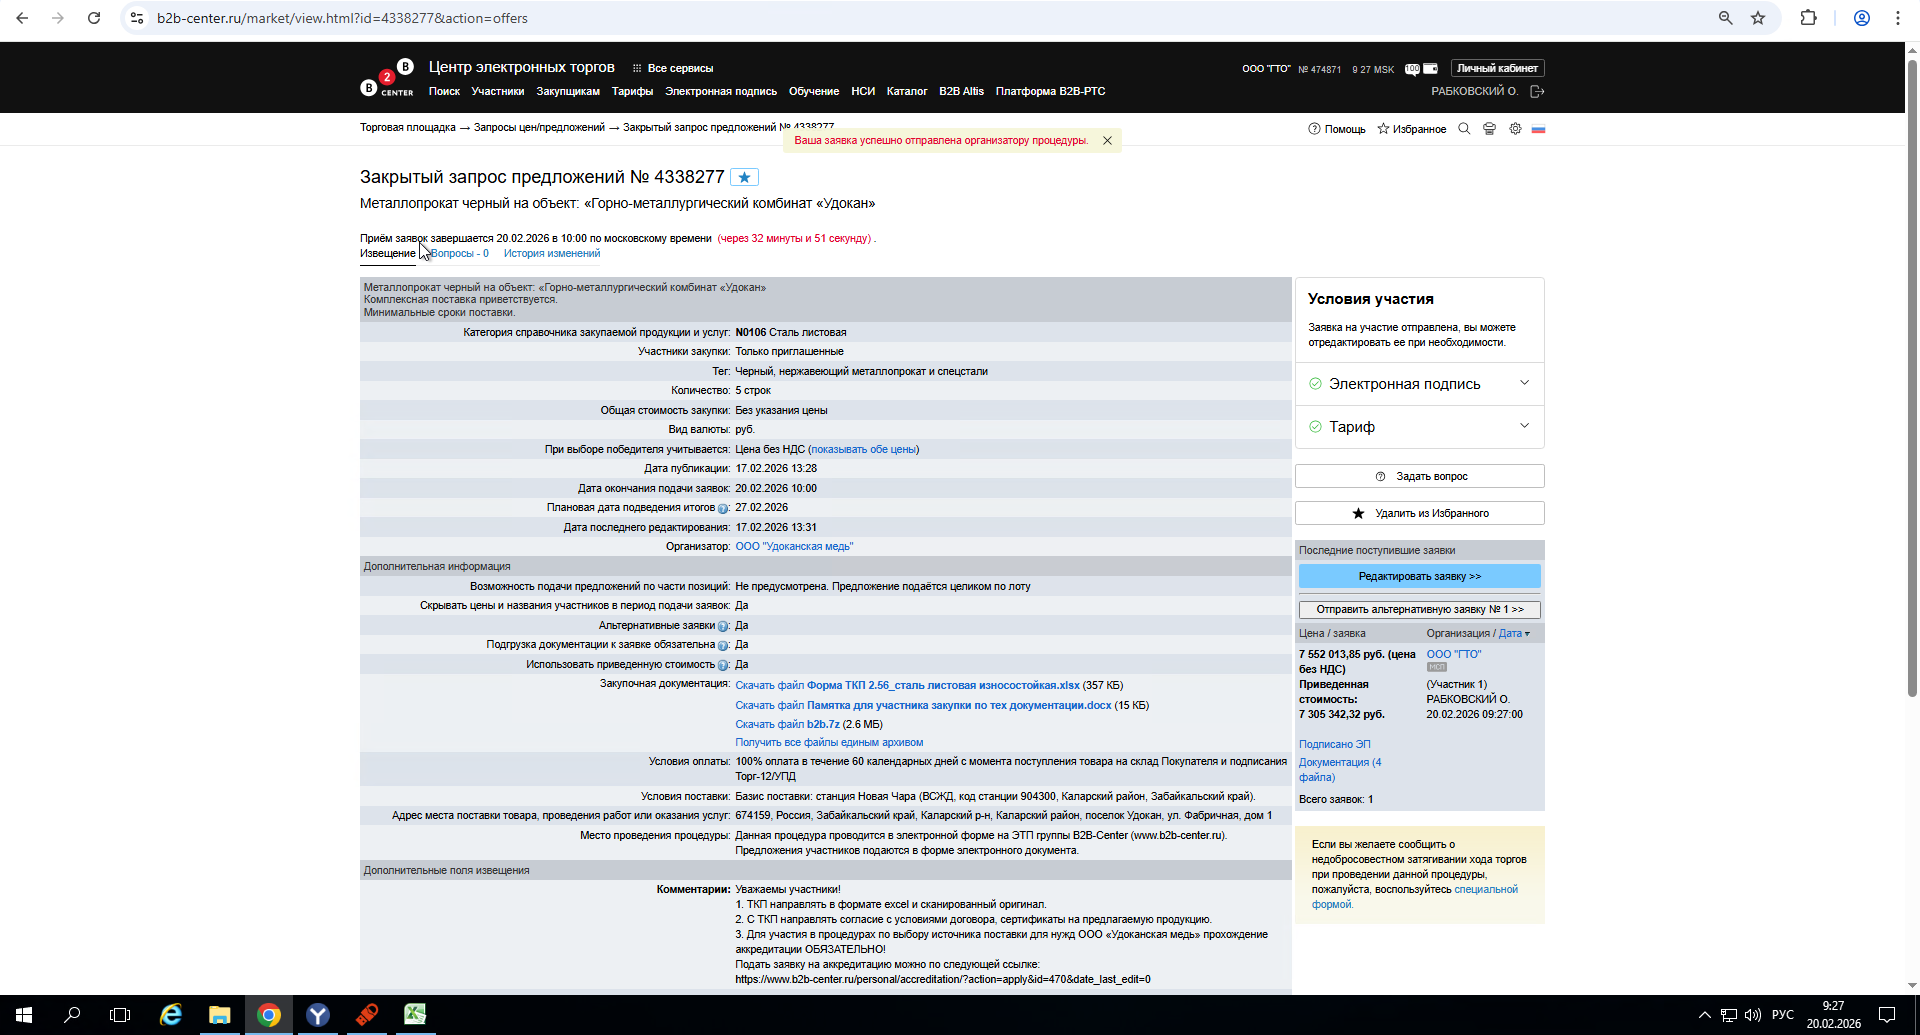The height and width of the screenshot is (1035, 1920).
Task: Open the 'Поиск' menu item
Action: click(444, 92)
